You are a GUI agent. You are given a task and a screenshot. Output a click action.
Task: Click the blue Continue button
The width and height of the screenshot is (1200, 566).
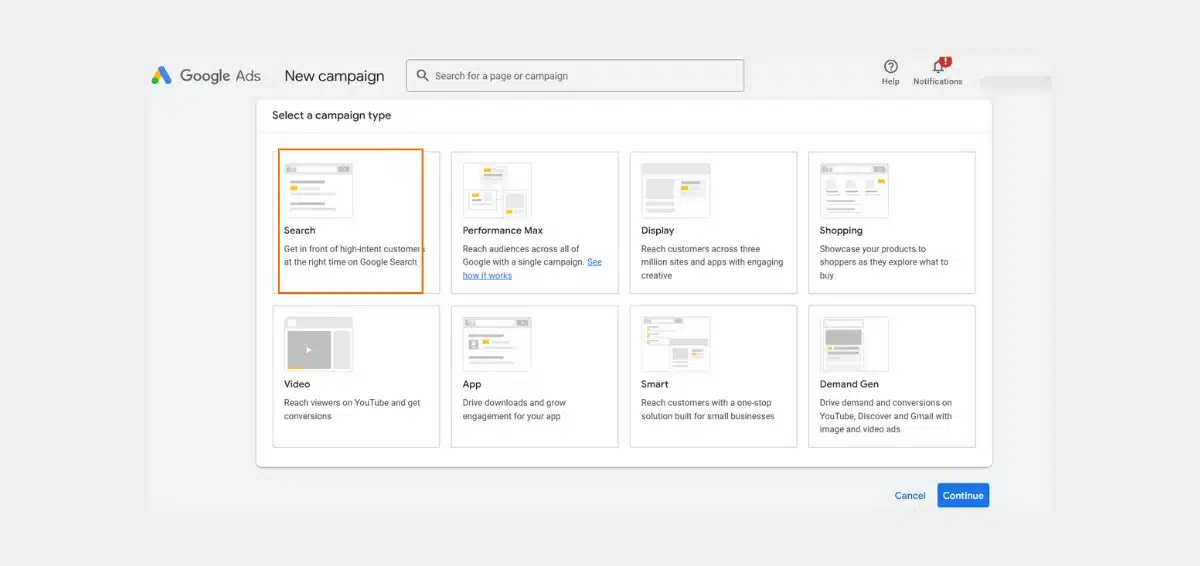click(963, 495)
